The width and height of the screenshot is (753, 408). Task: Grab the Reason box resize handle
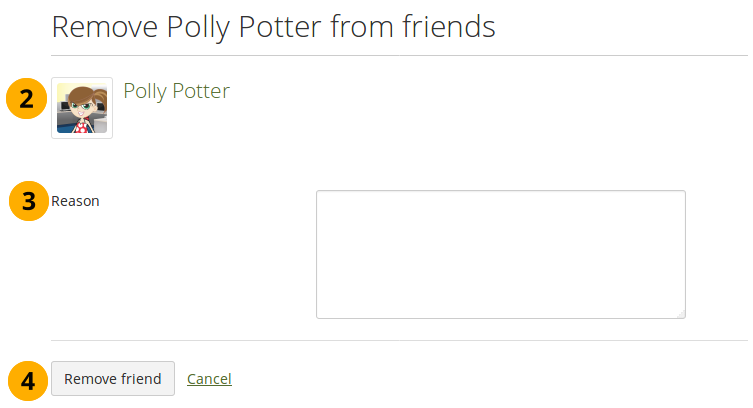679,312
